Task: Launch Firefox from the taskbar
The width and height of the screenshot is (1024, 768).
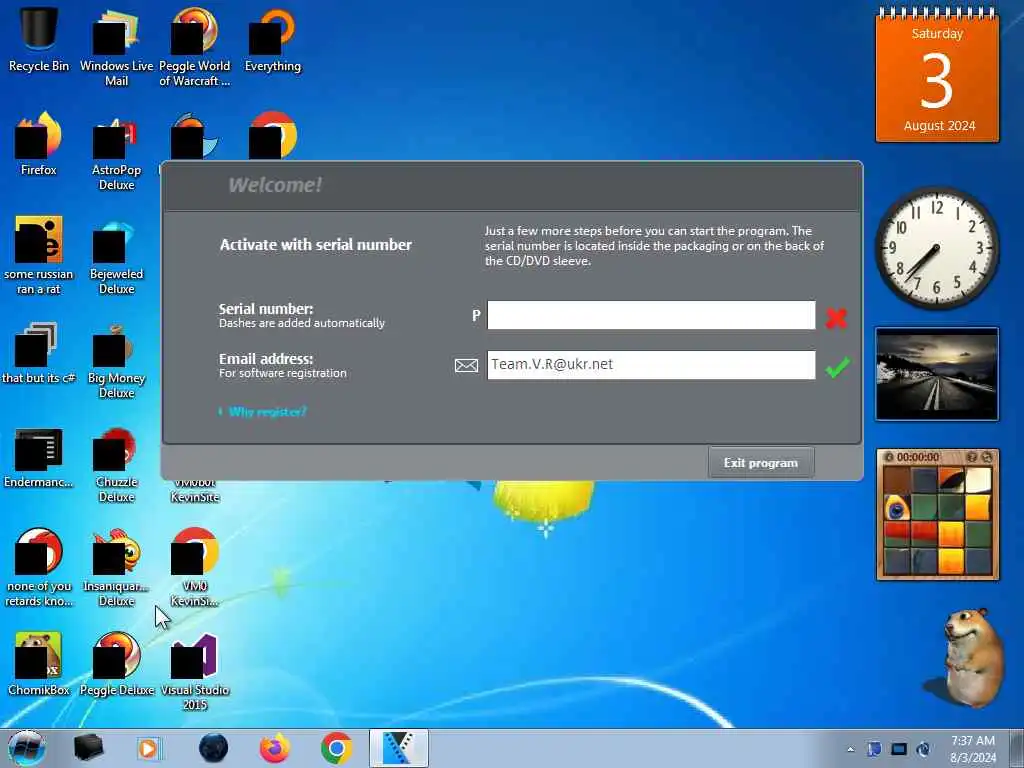Action: coord(275,748)
